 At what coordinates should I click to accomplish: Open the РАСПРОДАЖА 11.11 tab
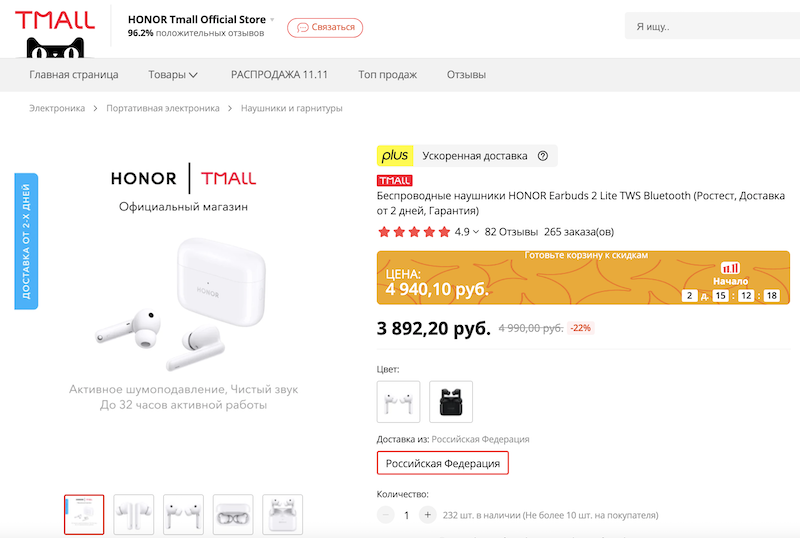pos(279,75)
